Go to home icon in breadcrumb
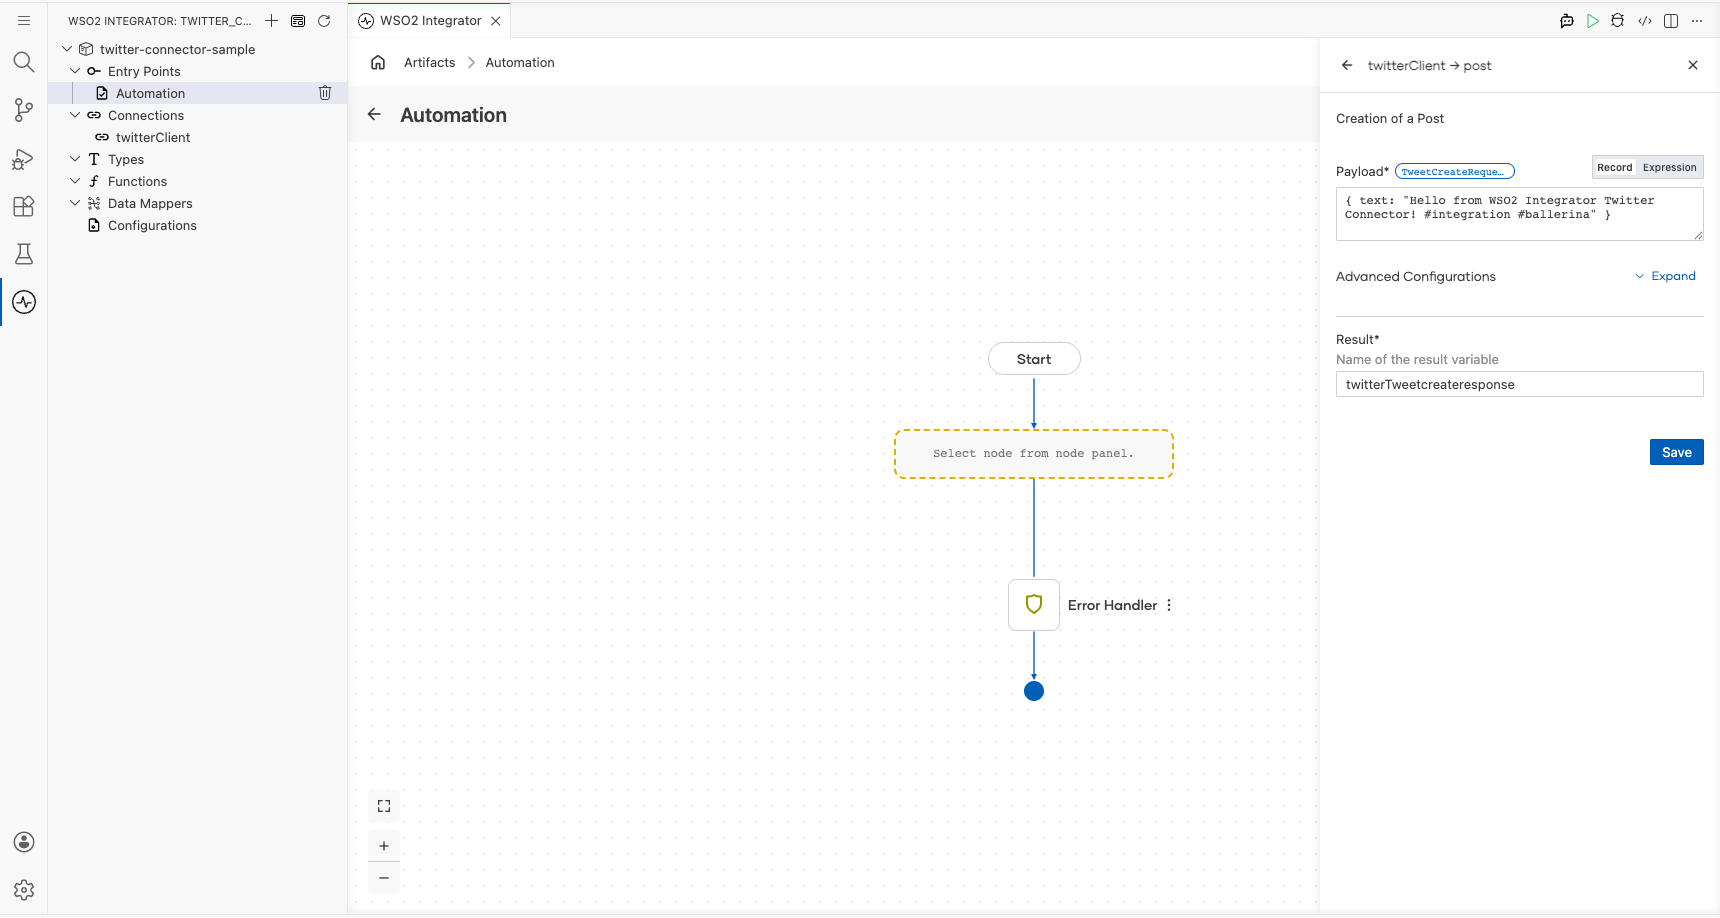Viewport: 1720px width, 918px height. [378, 62]
